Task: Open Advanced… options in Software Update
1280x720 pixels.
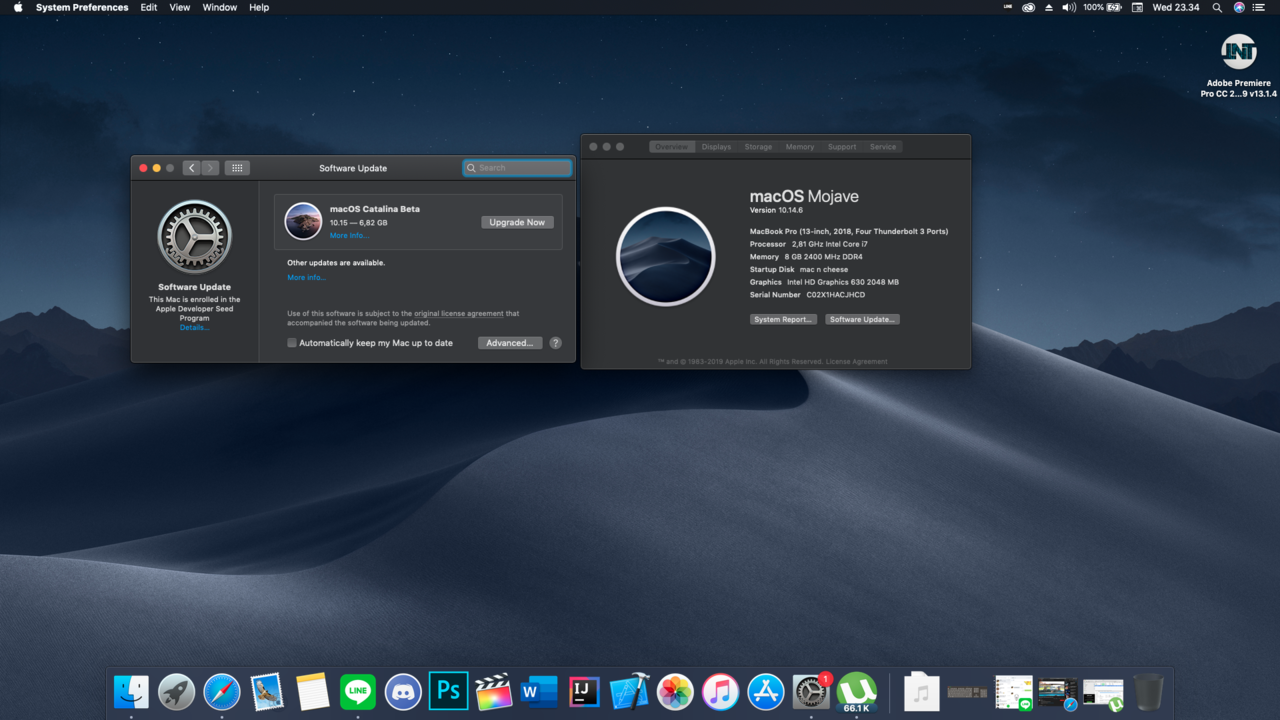Action: point(510,343)
